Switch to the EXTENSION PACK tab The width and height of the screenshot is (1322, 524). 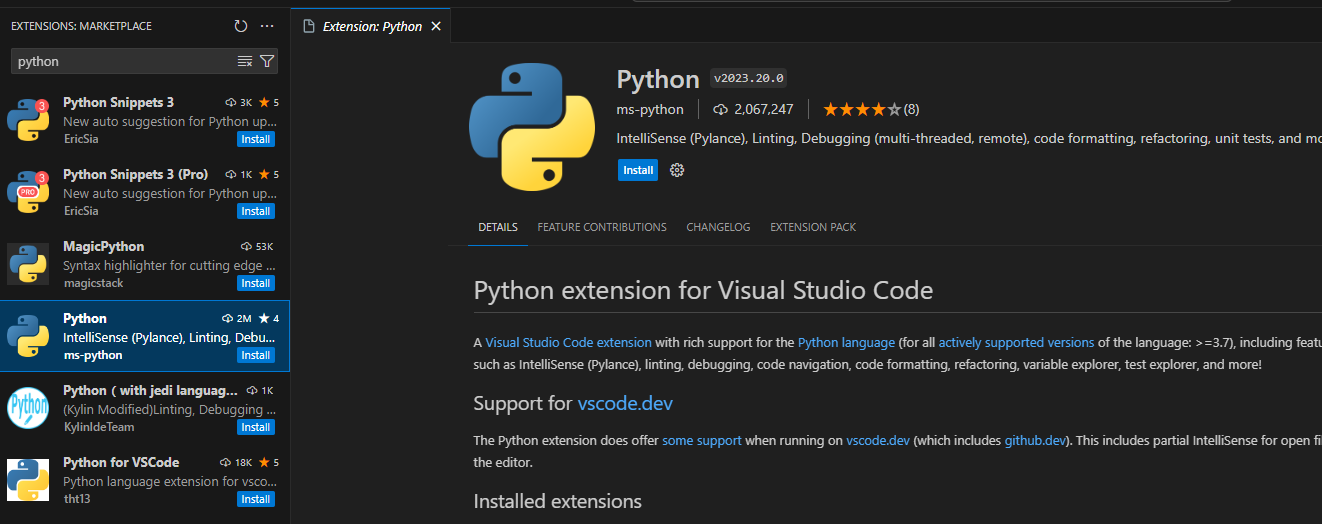coord(813,227)
